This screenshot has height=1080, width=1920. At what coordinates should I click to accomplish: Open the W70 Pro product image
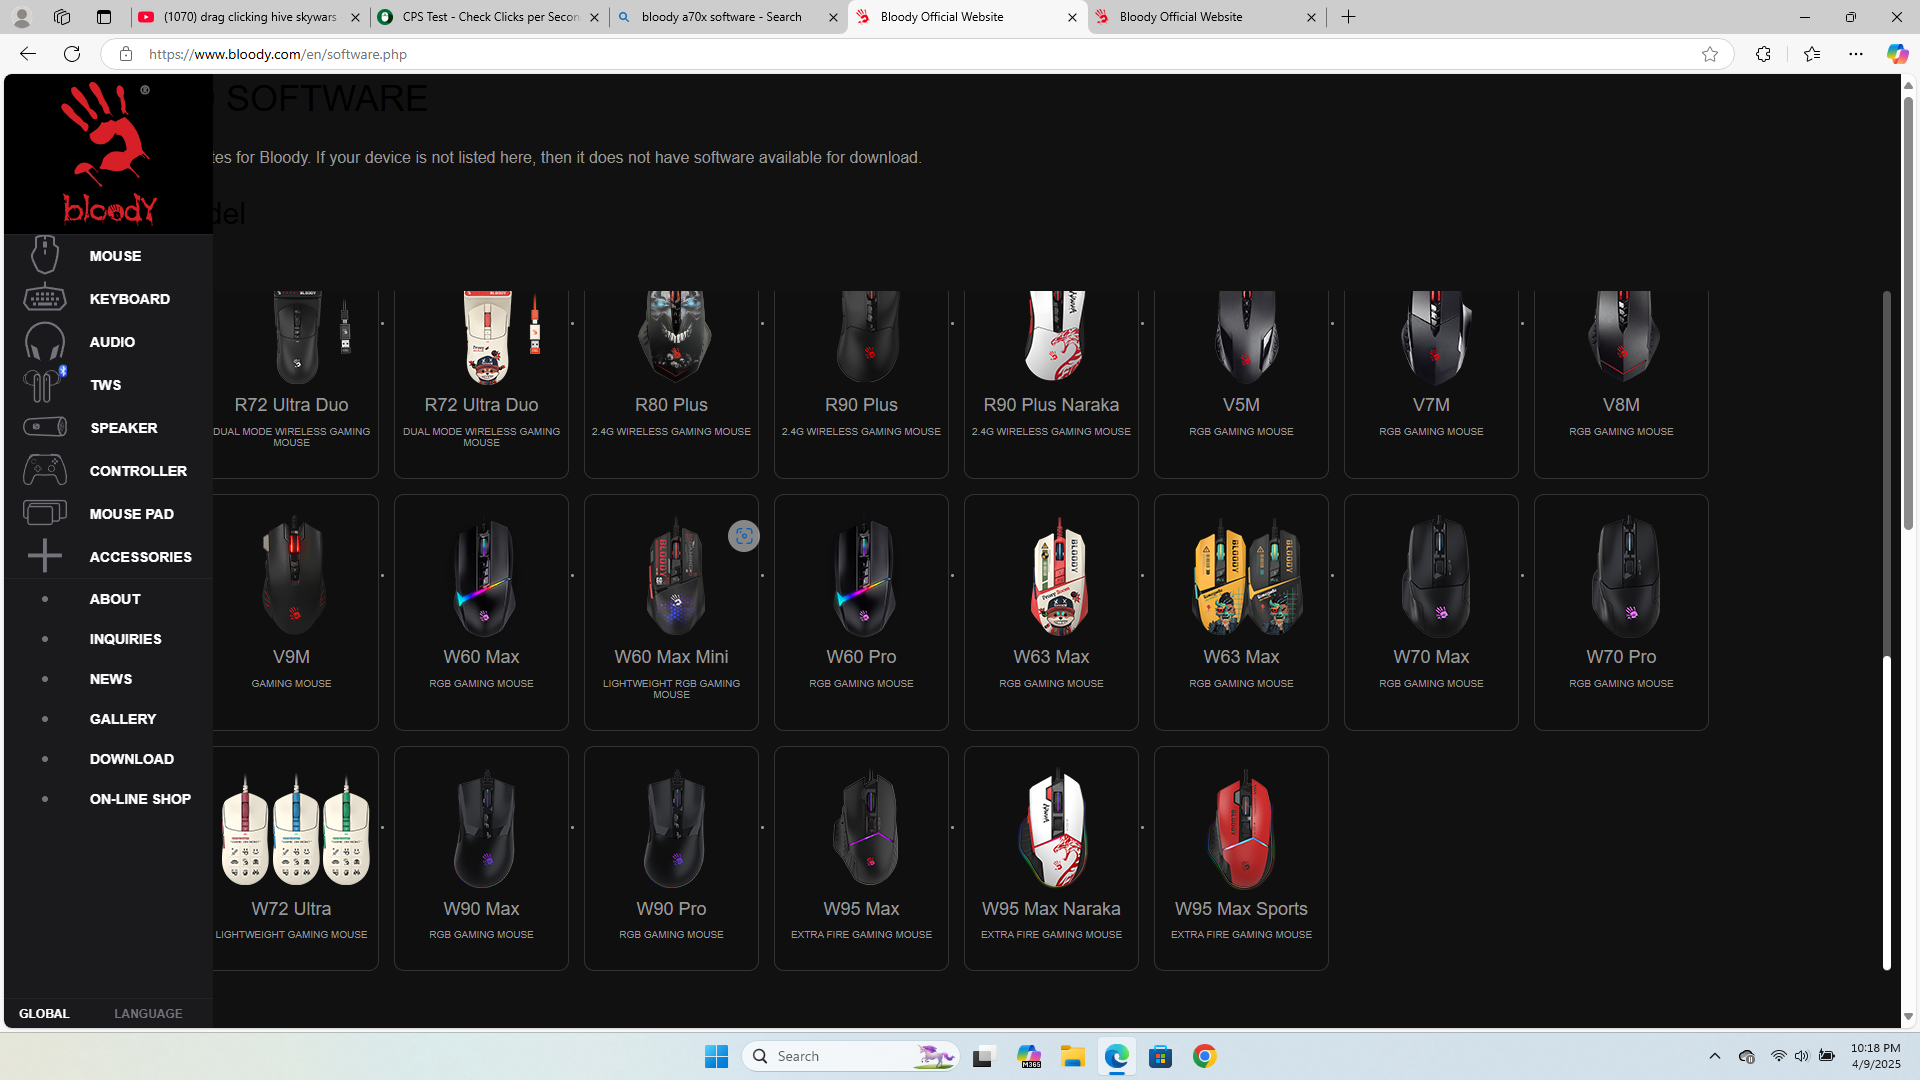(x=1626, y=577)
